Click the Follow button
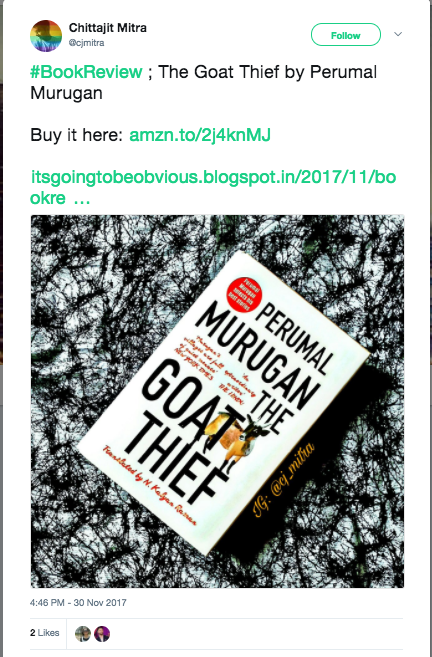 [346, 35]
